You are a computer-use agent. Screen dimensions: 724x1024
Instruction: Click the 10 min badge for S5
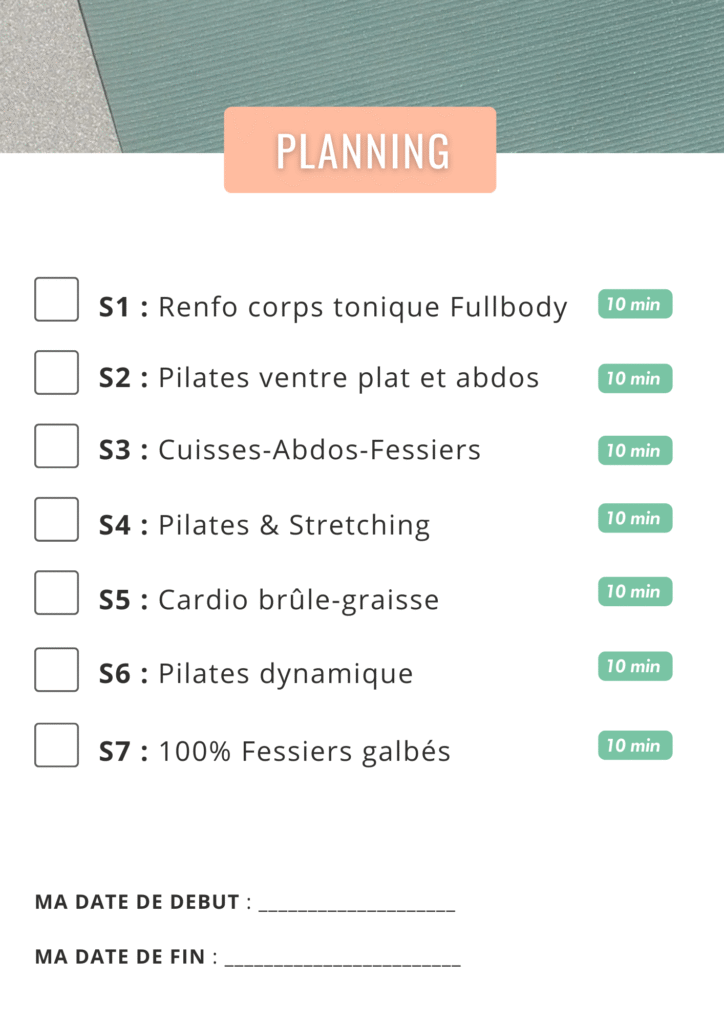(x=635, y=591)
